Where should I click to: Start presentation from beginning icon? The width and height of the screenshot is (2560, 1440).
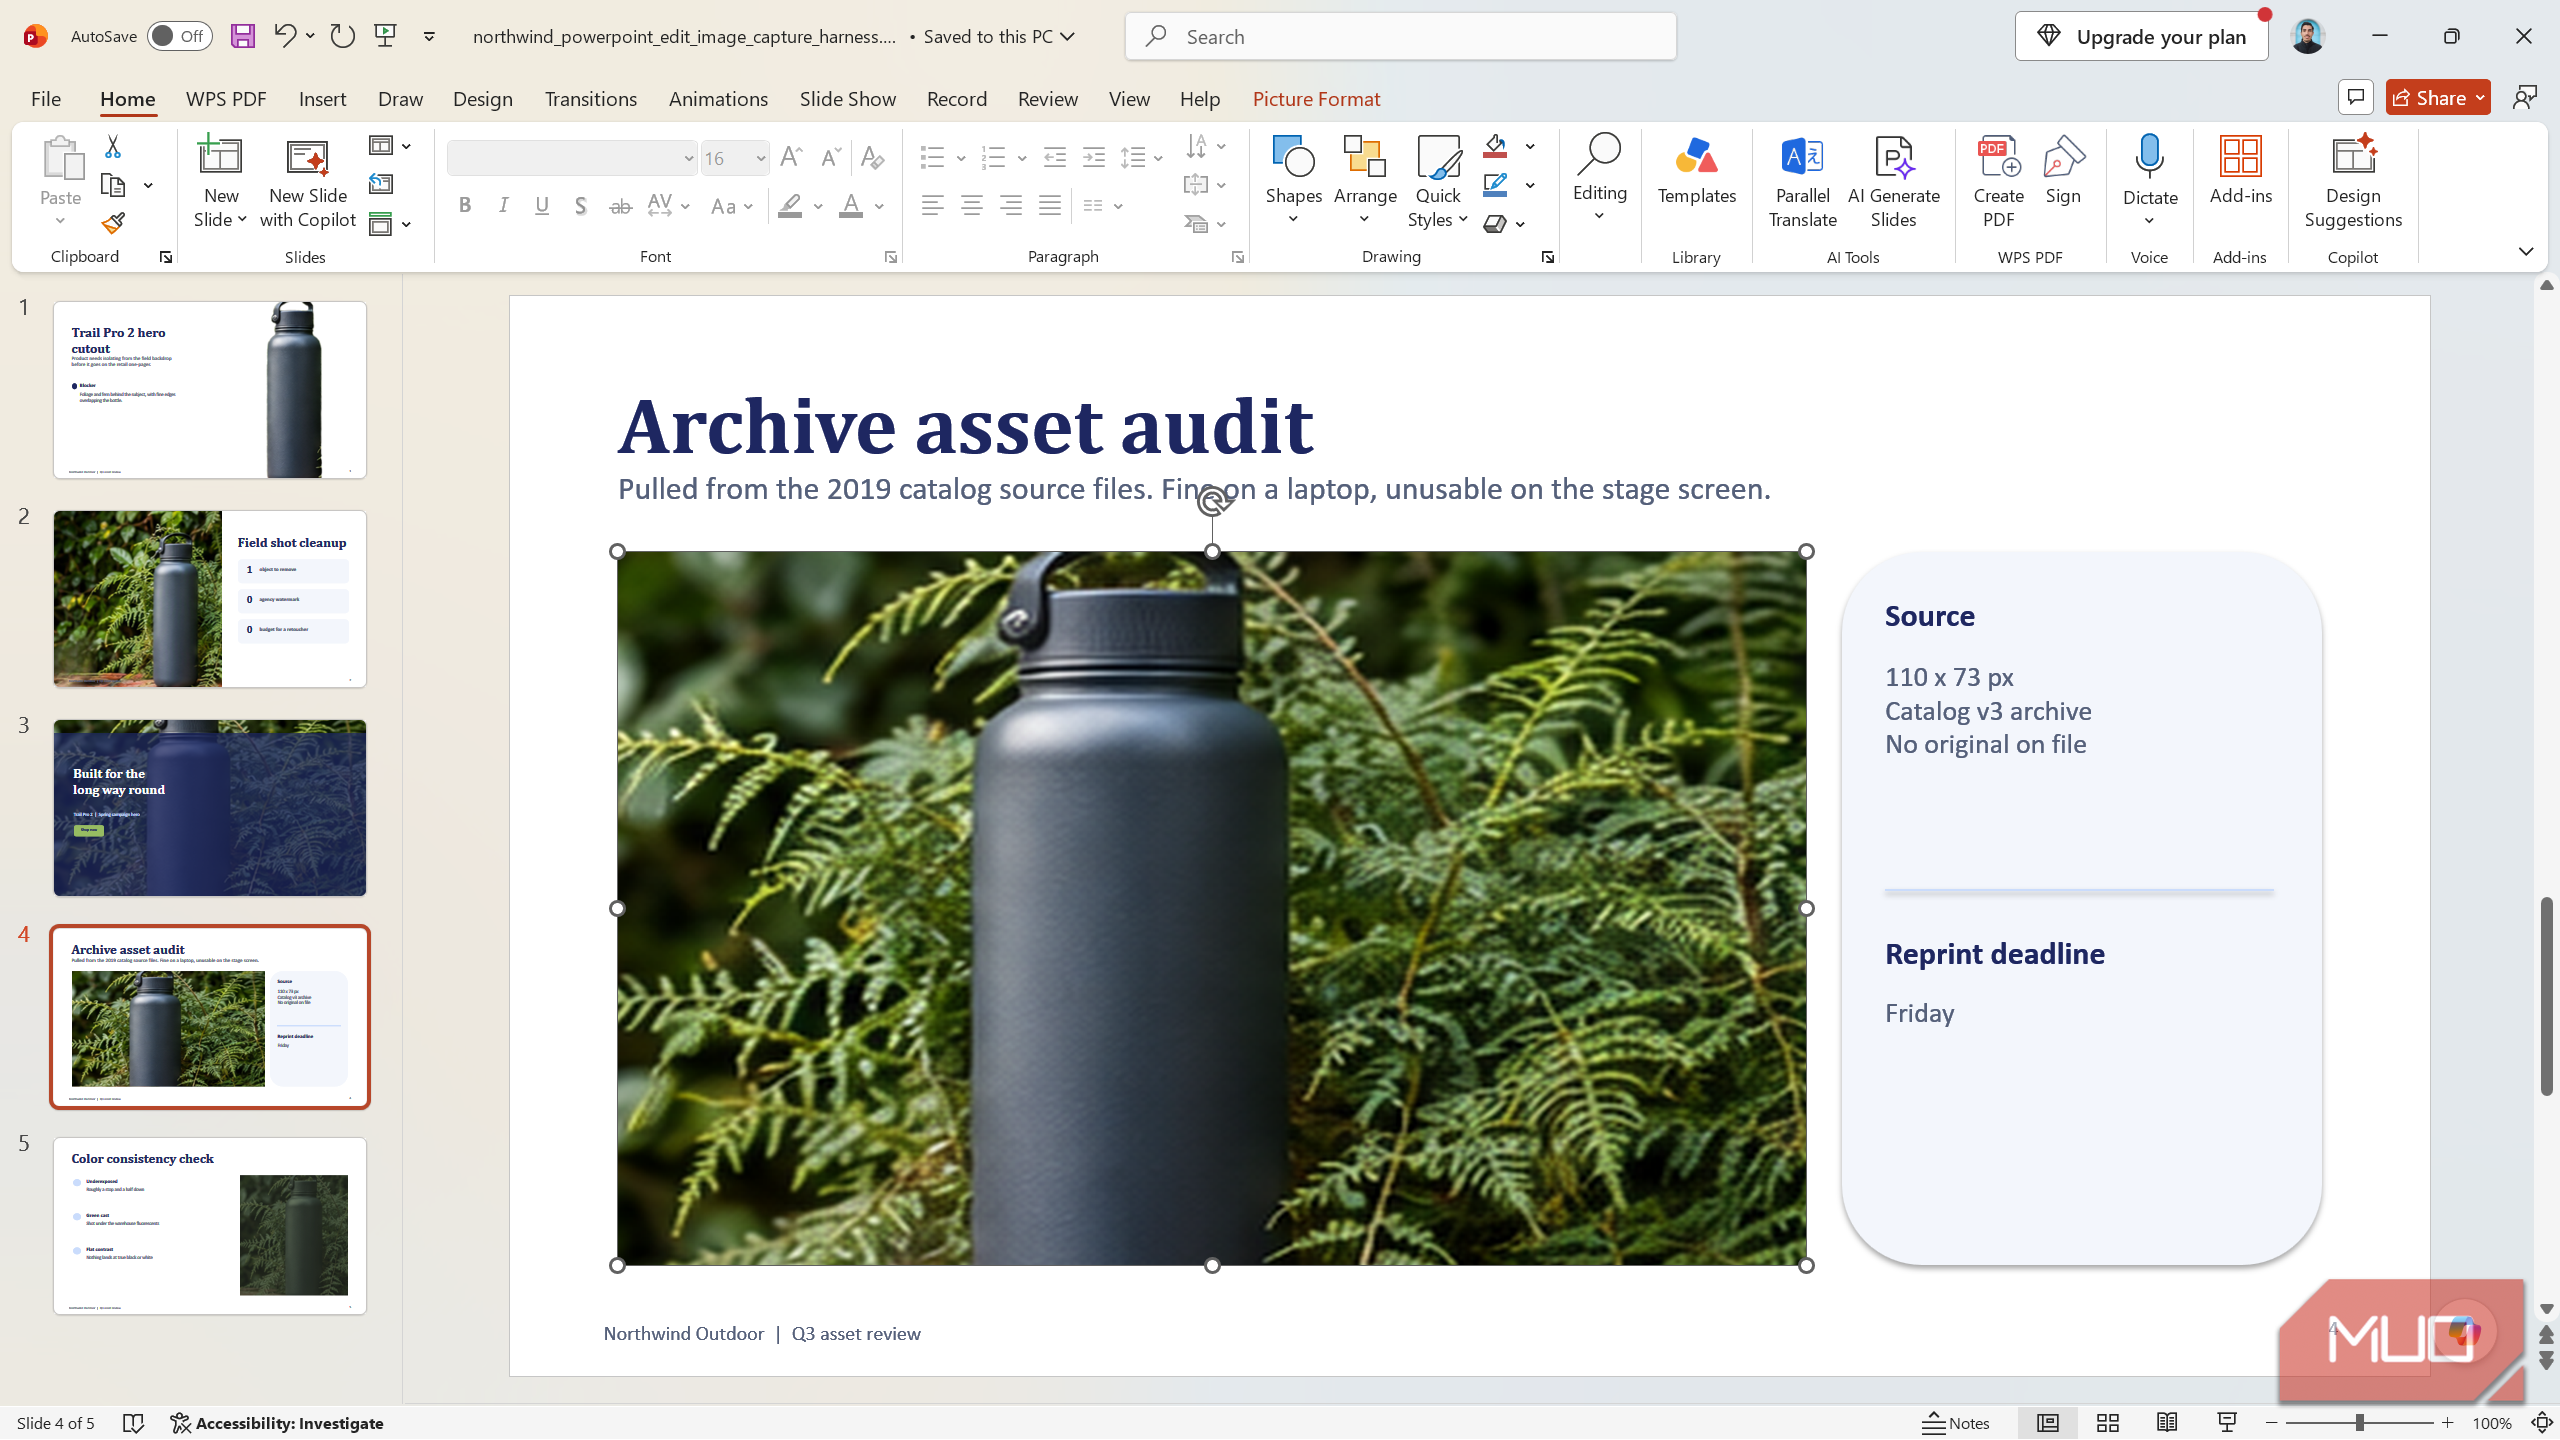click(386, 36)
